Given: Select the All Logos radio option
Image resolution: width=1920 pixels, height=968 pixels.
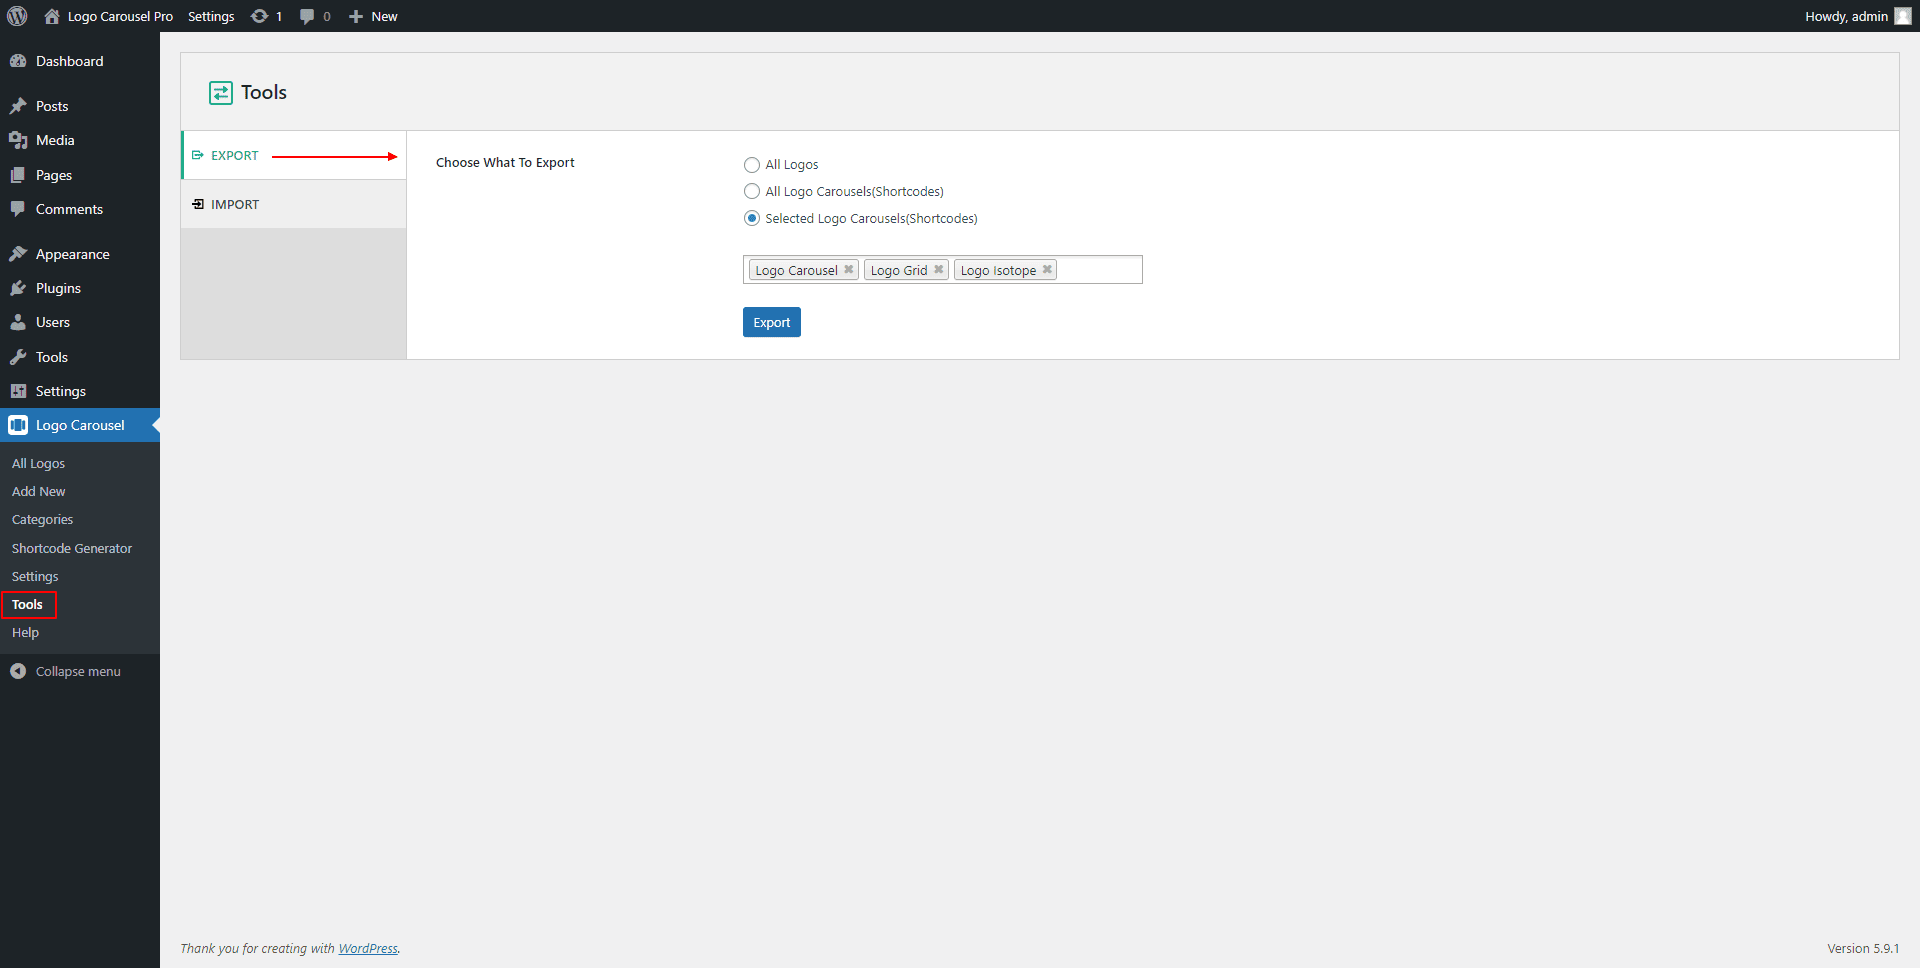Looking at the screenshot, I should coord(752,165).
